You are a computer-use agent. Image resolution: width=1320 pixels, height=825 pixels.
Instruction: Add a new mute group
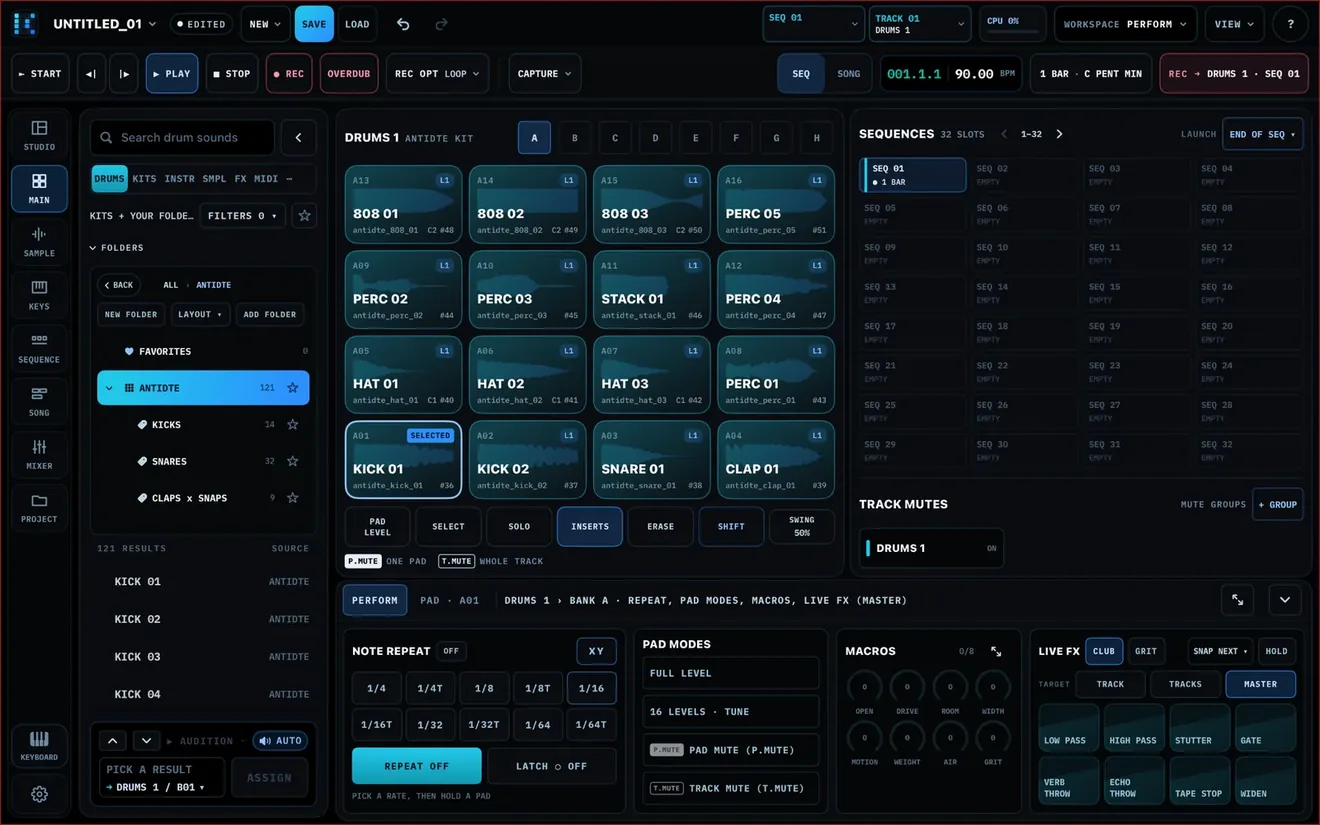pyautogui.click(x=1278, y=505)
